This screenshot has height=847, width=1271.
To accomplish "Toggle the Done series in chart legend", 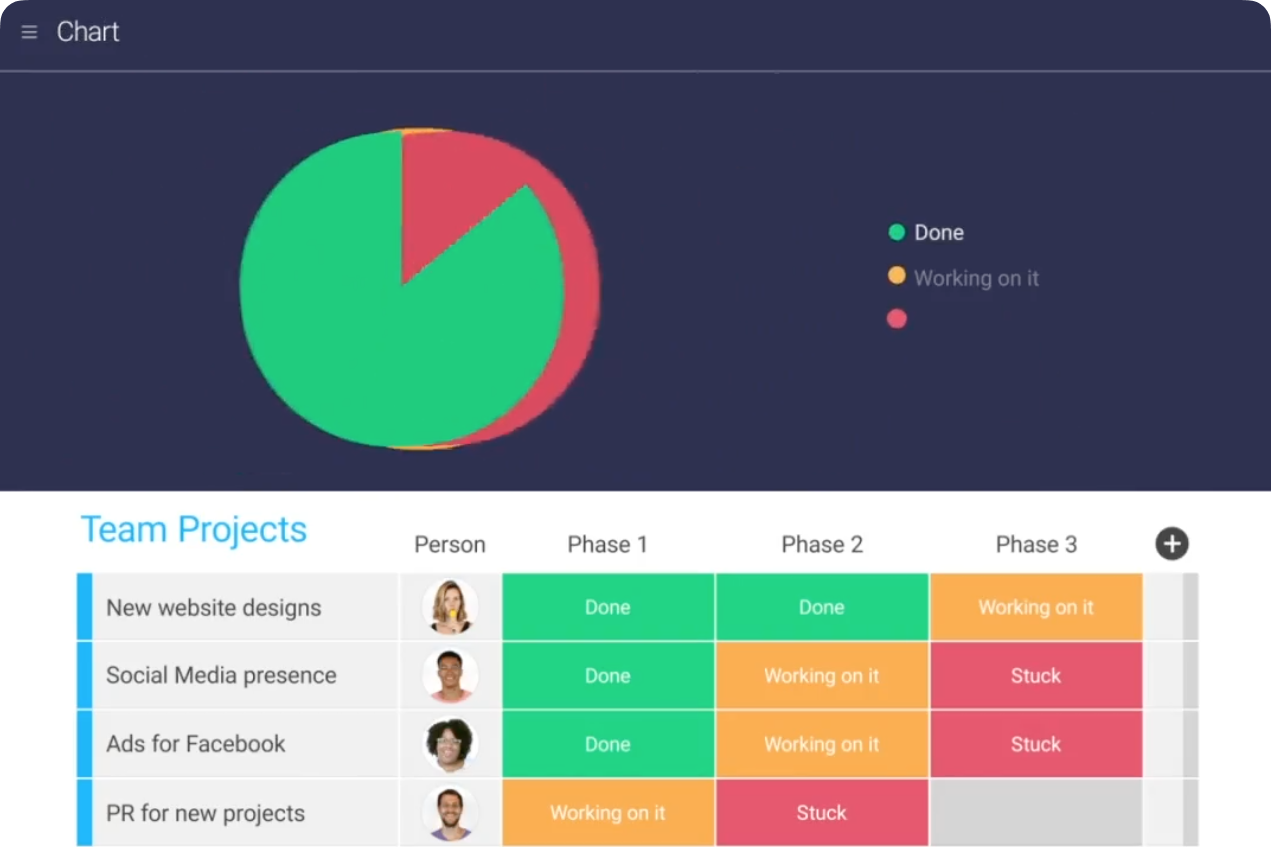I will [938, 232].
